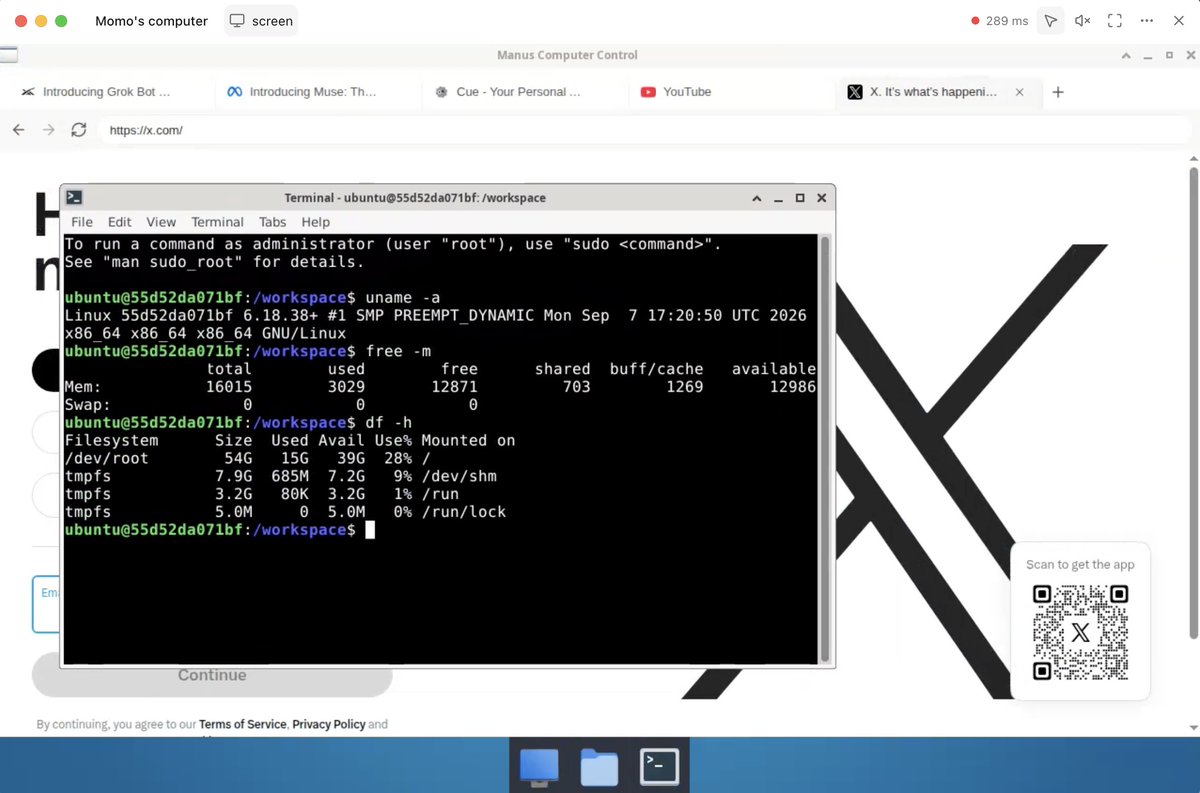The image size is (1200, 793).
Task: Open the desktop icon in the taskbar
Action: click(539, 767)
